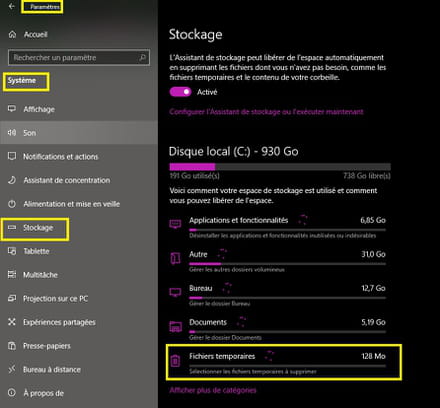Click the Rechercher un paramètre field
This screenshot has width=440, height=408.
point(79,58)
